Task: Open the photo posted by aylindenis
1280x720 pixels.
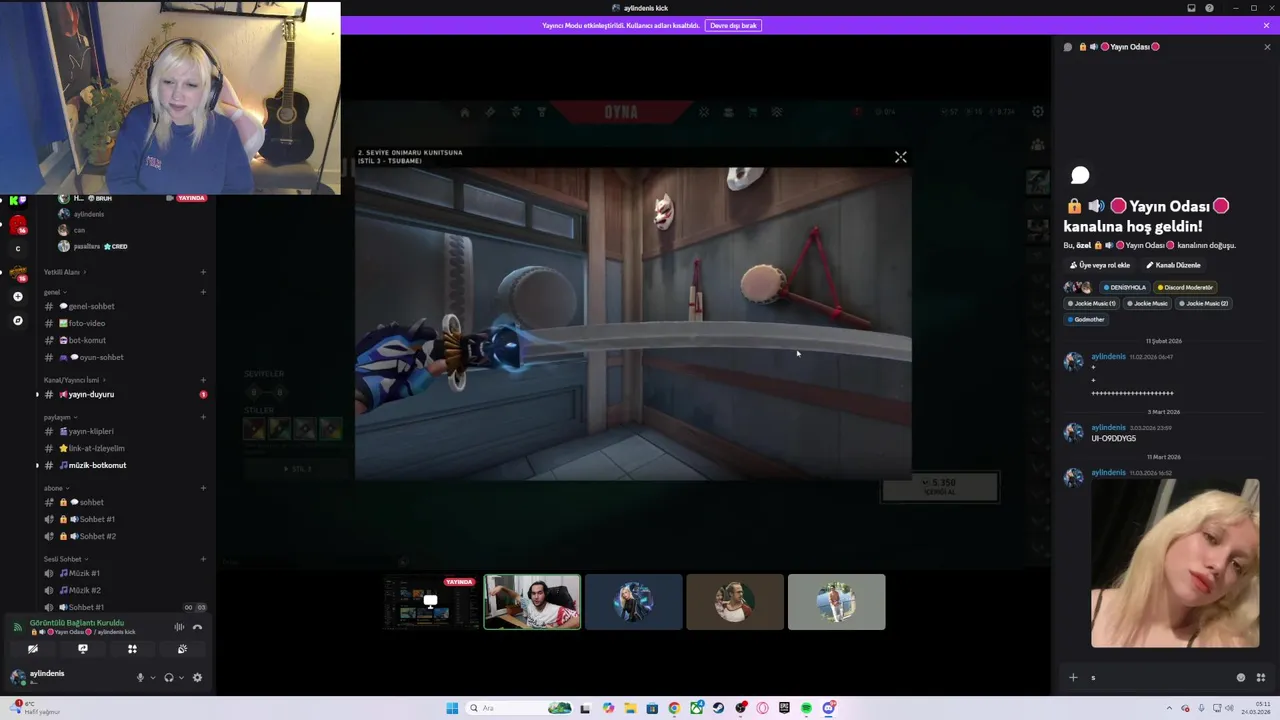Action: [1175, 563]
